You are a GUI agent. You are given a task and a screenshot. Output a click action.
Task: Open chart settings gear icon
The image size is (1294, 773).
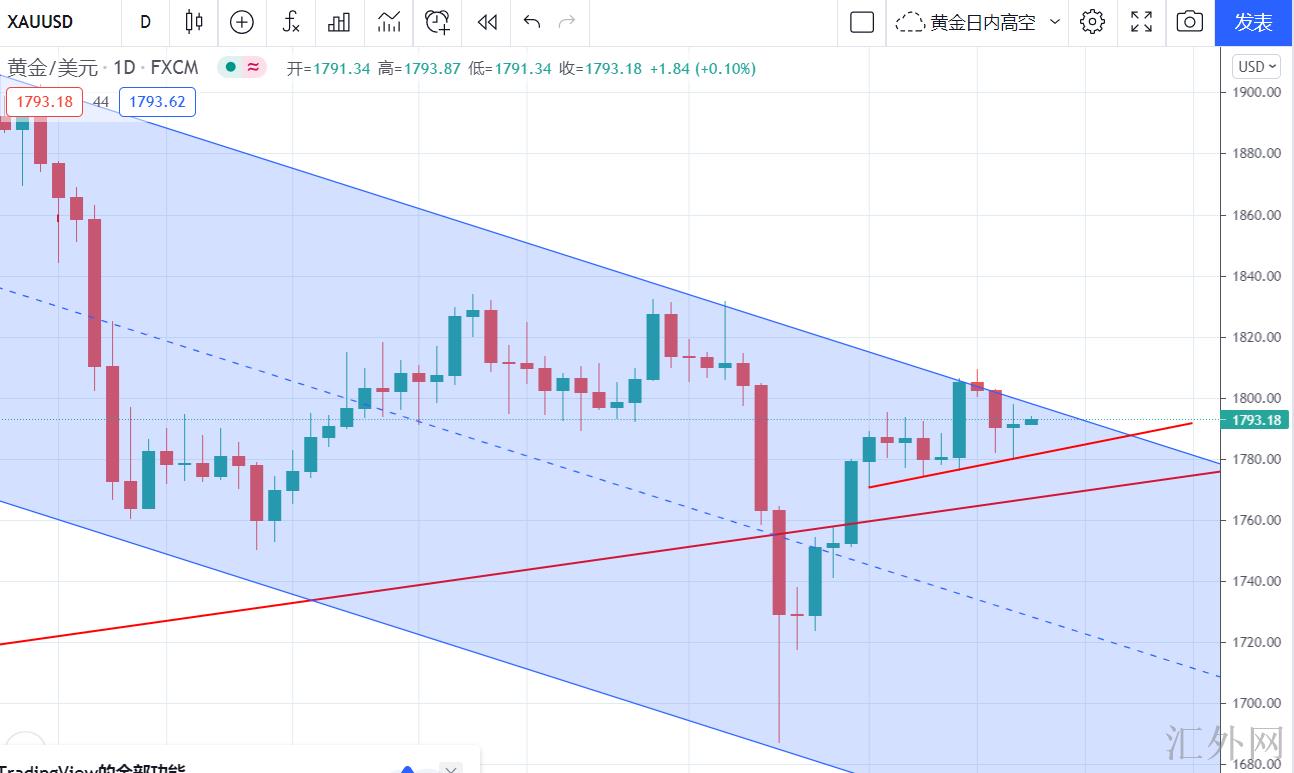[1093, 22]
